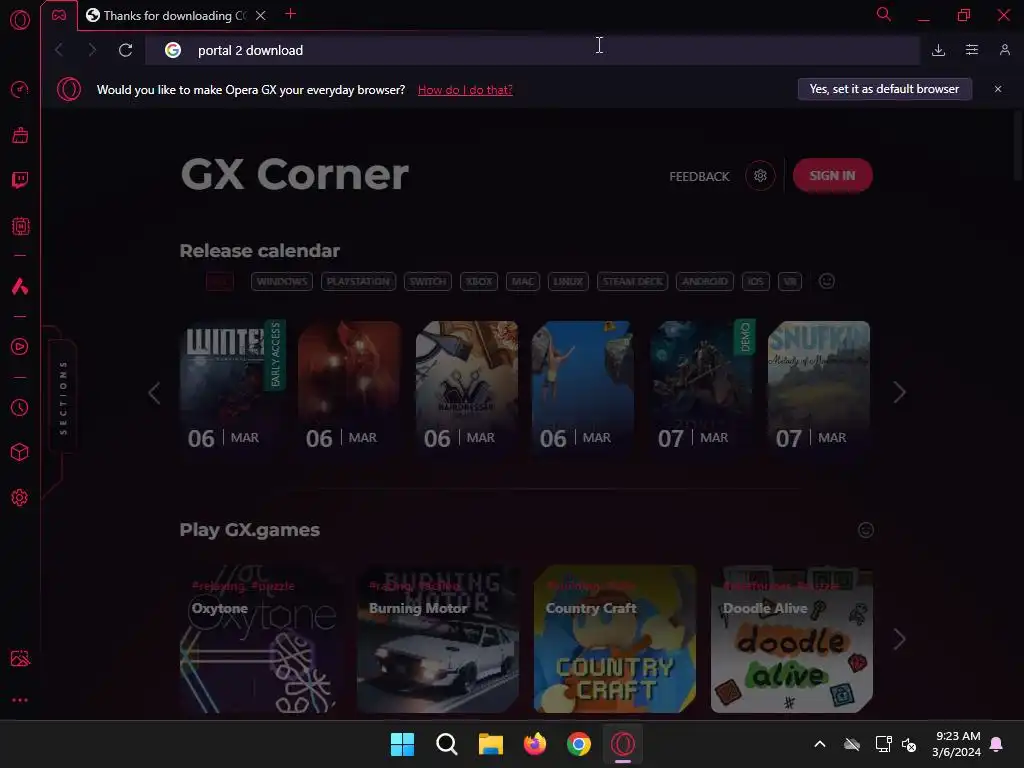
Task: Open Settings gear in the sidebar
Action: [20, 498]
